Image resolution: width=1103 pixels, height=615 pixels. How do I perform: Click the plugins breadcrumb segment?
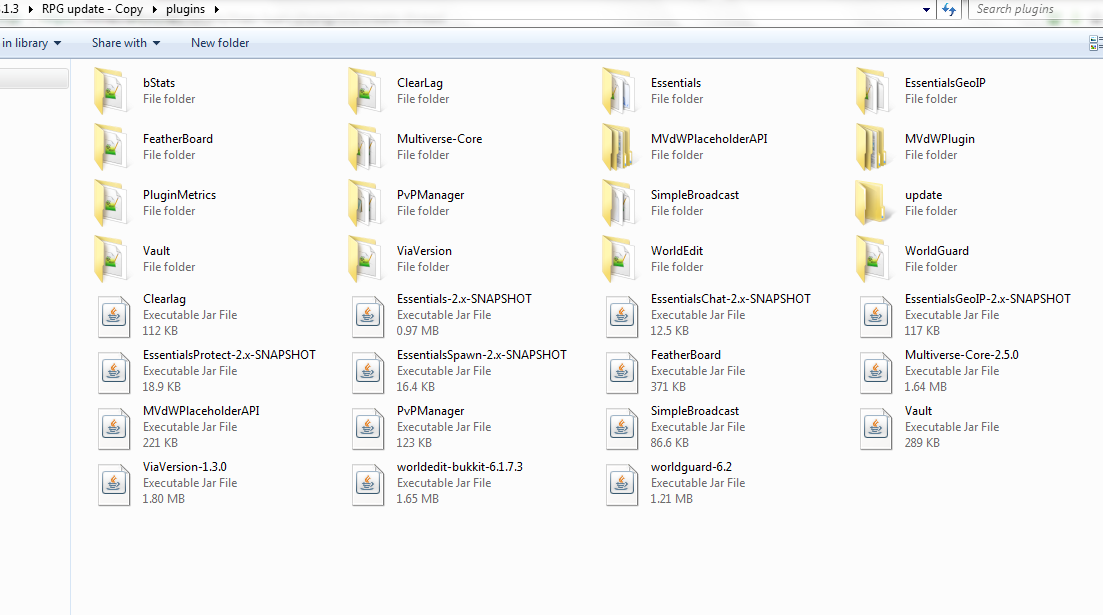pos(186,9)
